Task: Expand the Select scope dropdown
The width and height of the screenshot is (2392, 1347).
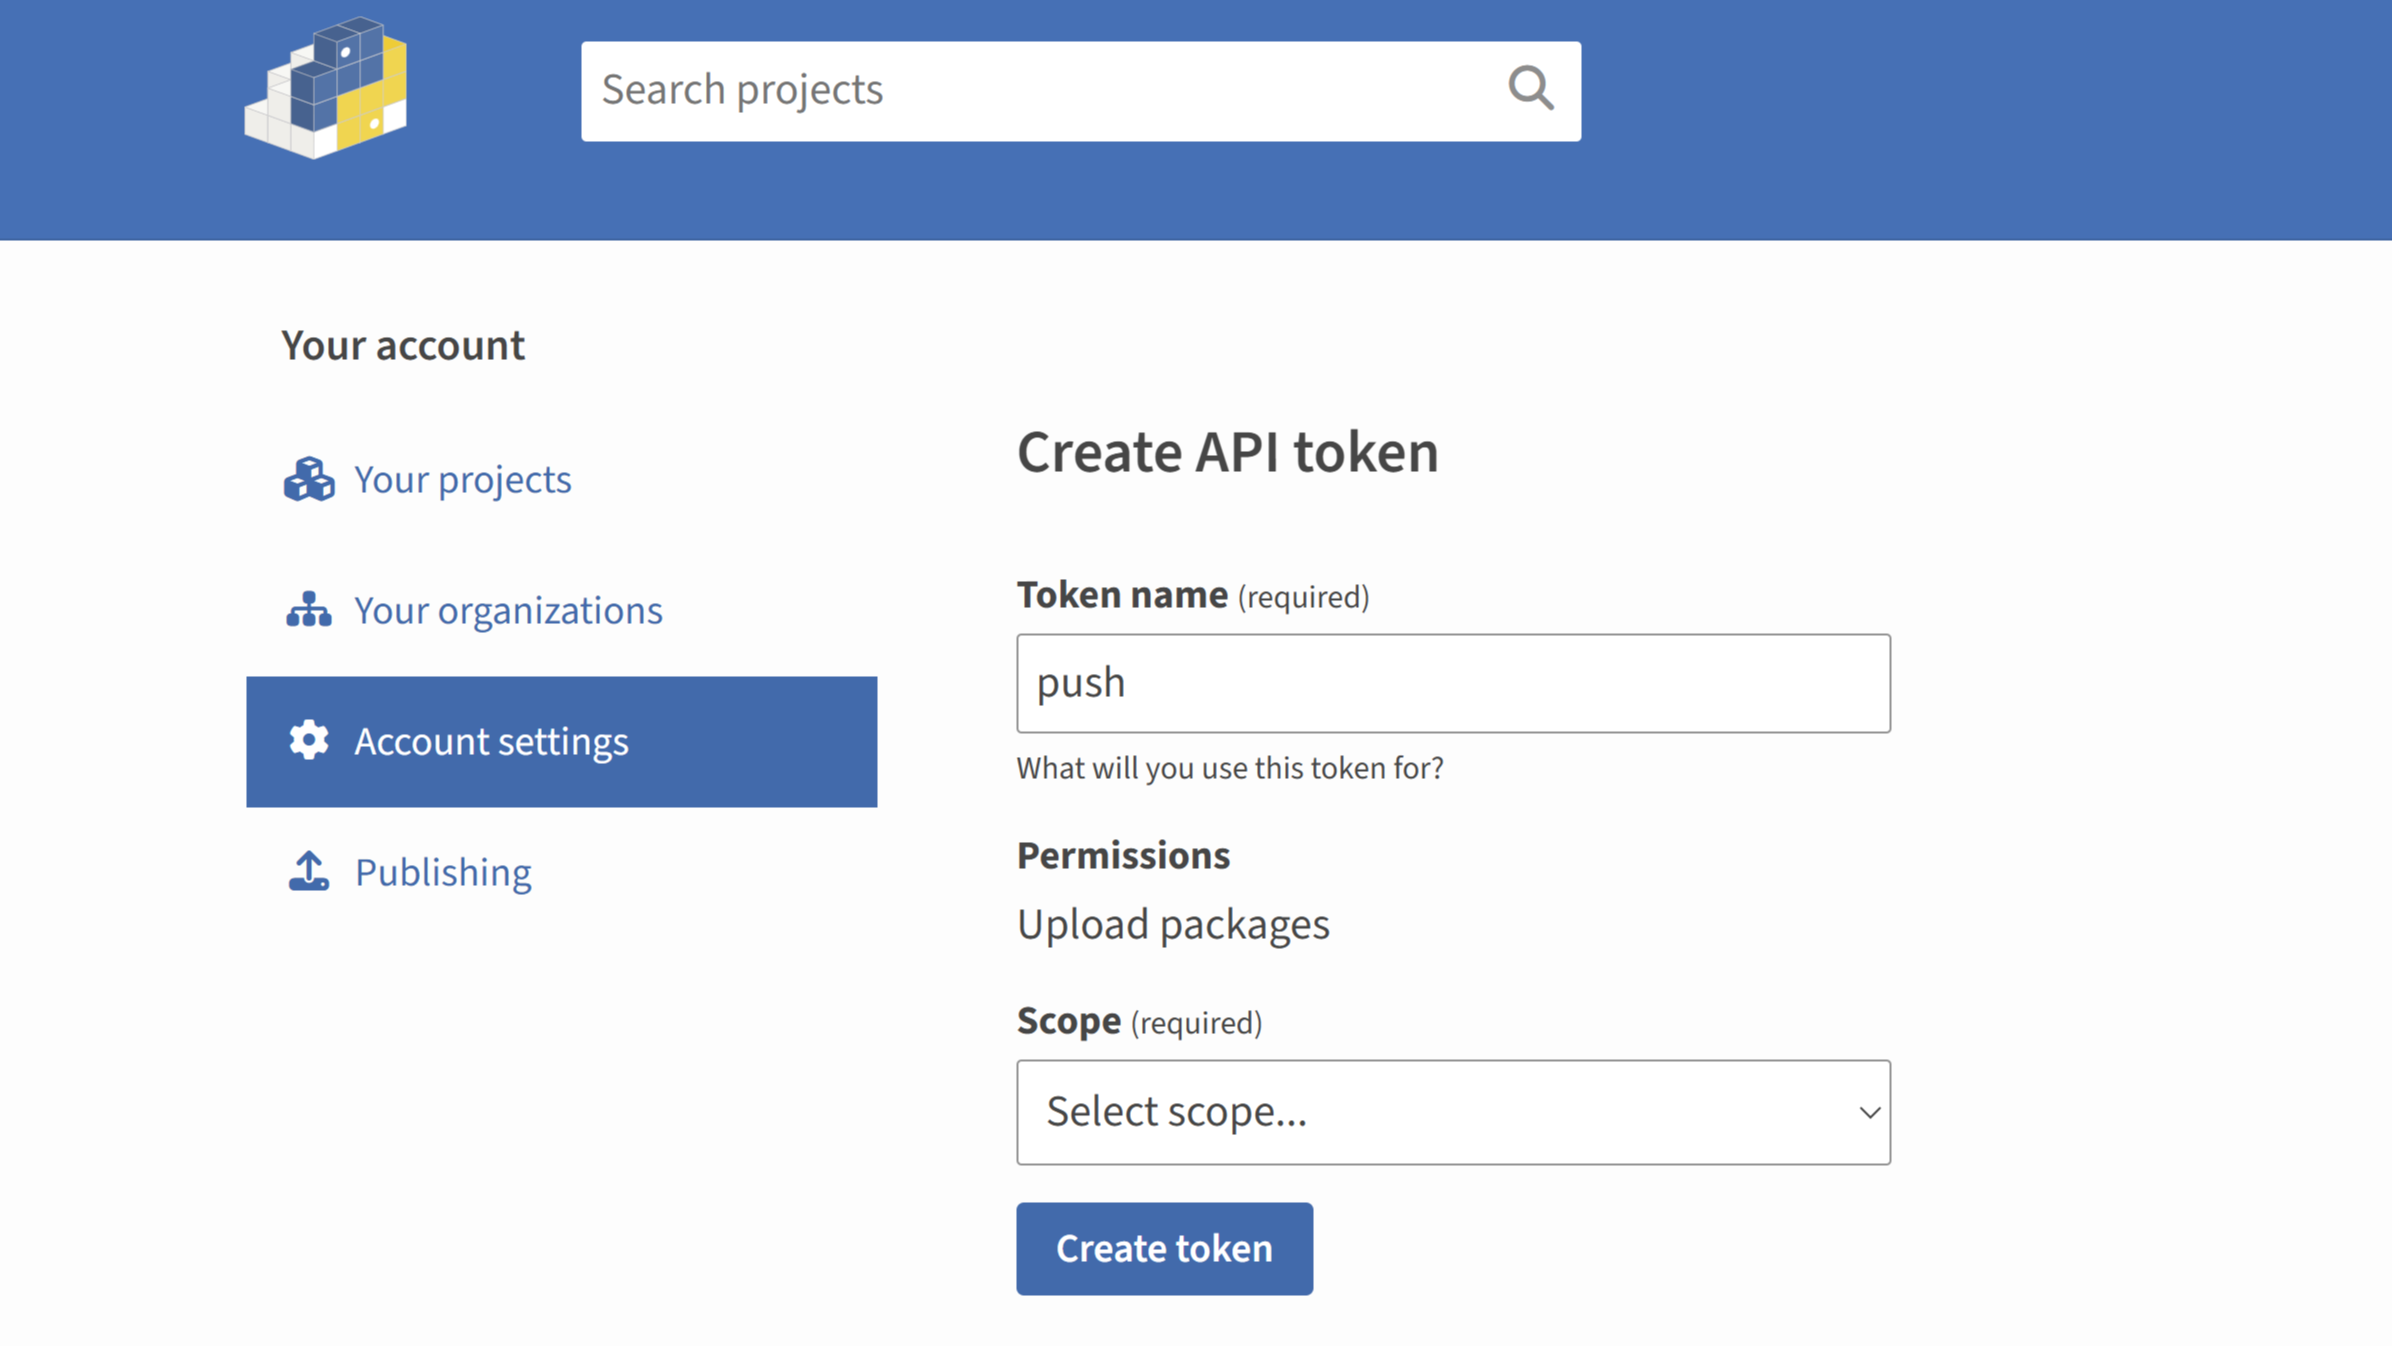Action: click(1454, 1112)
